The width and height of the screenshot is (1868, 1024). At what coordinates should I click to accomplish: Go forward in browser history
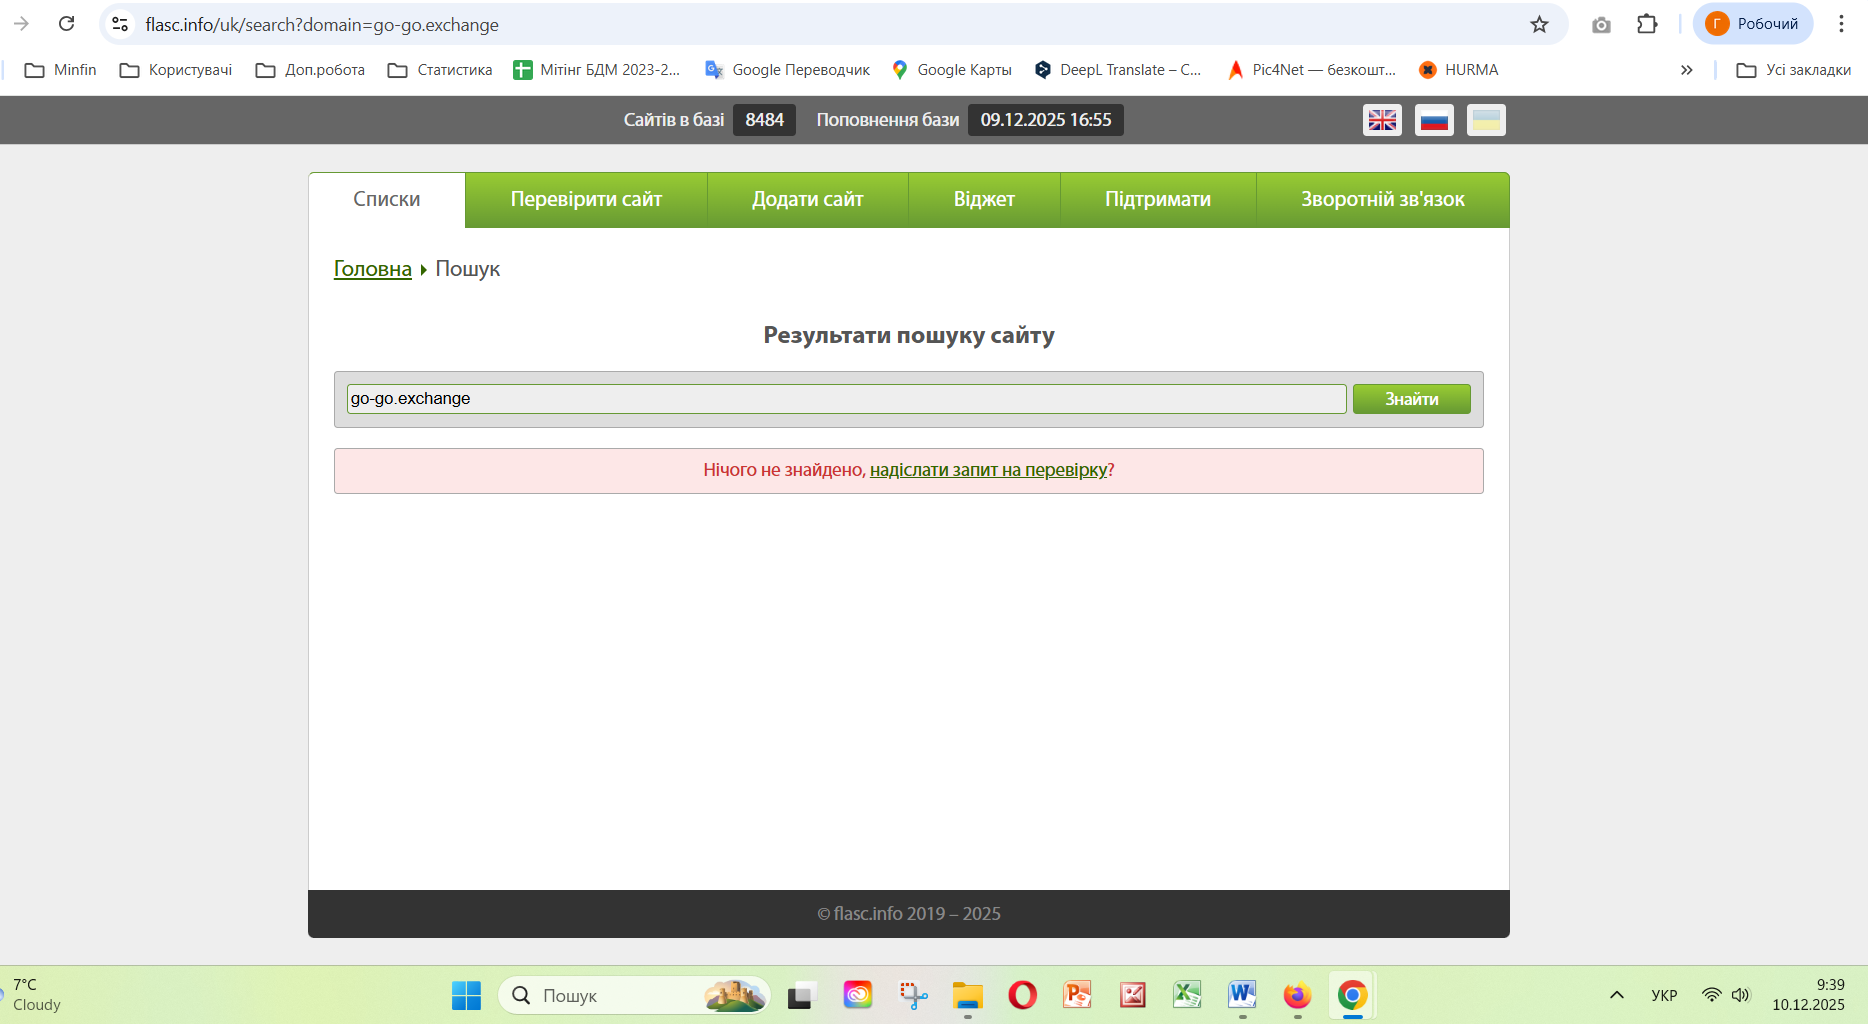pos(22,24)
